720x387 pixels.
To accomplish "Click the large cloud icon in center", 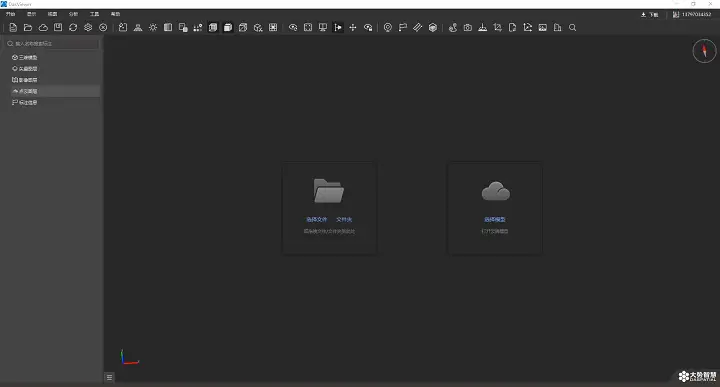I will tap(495, 191).
